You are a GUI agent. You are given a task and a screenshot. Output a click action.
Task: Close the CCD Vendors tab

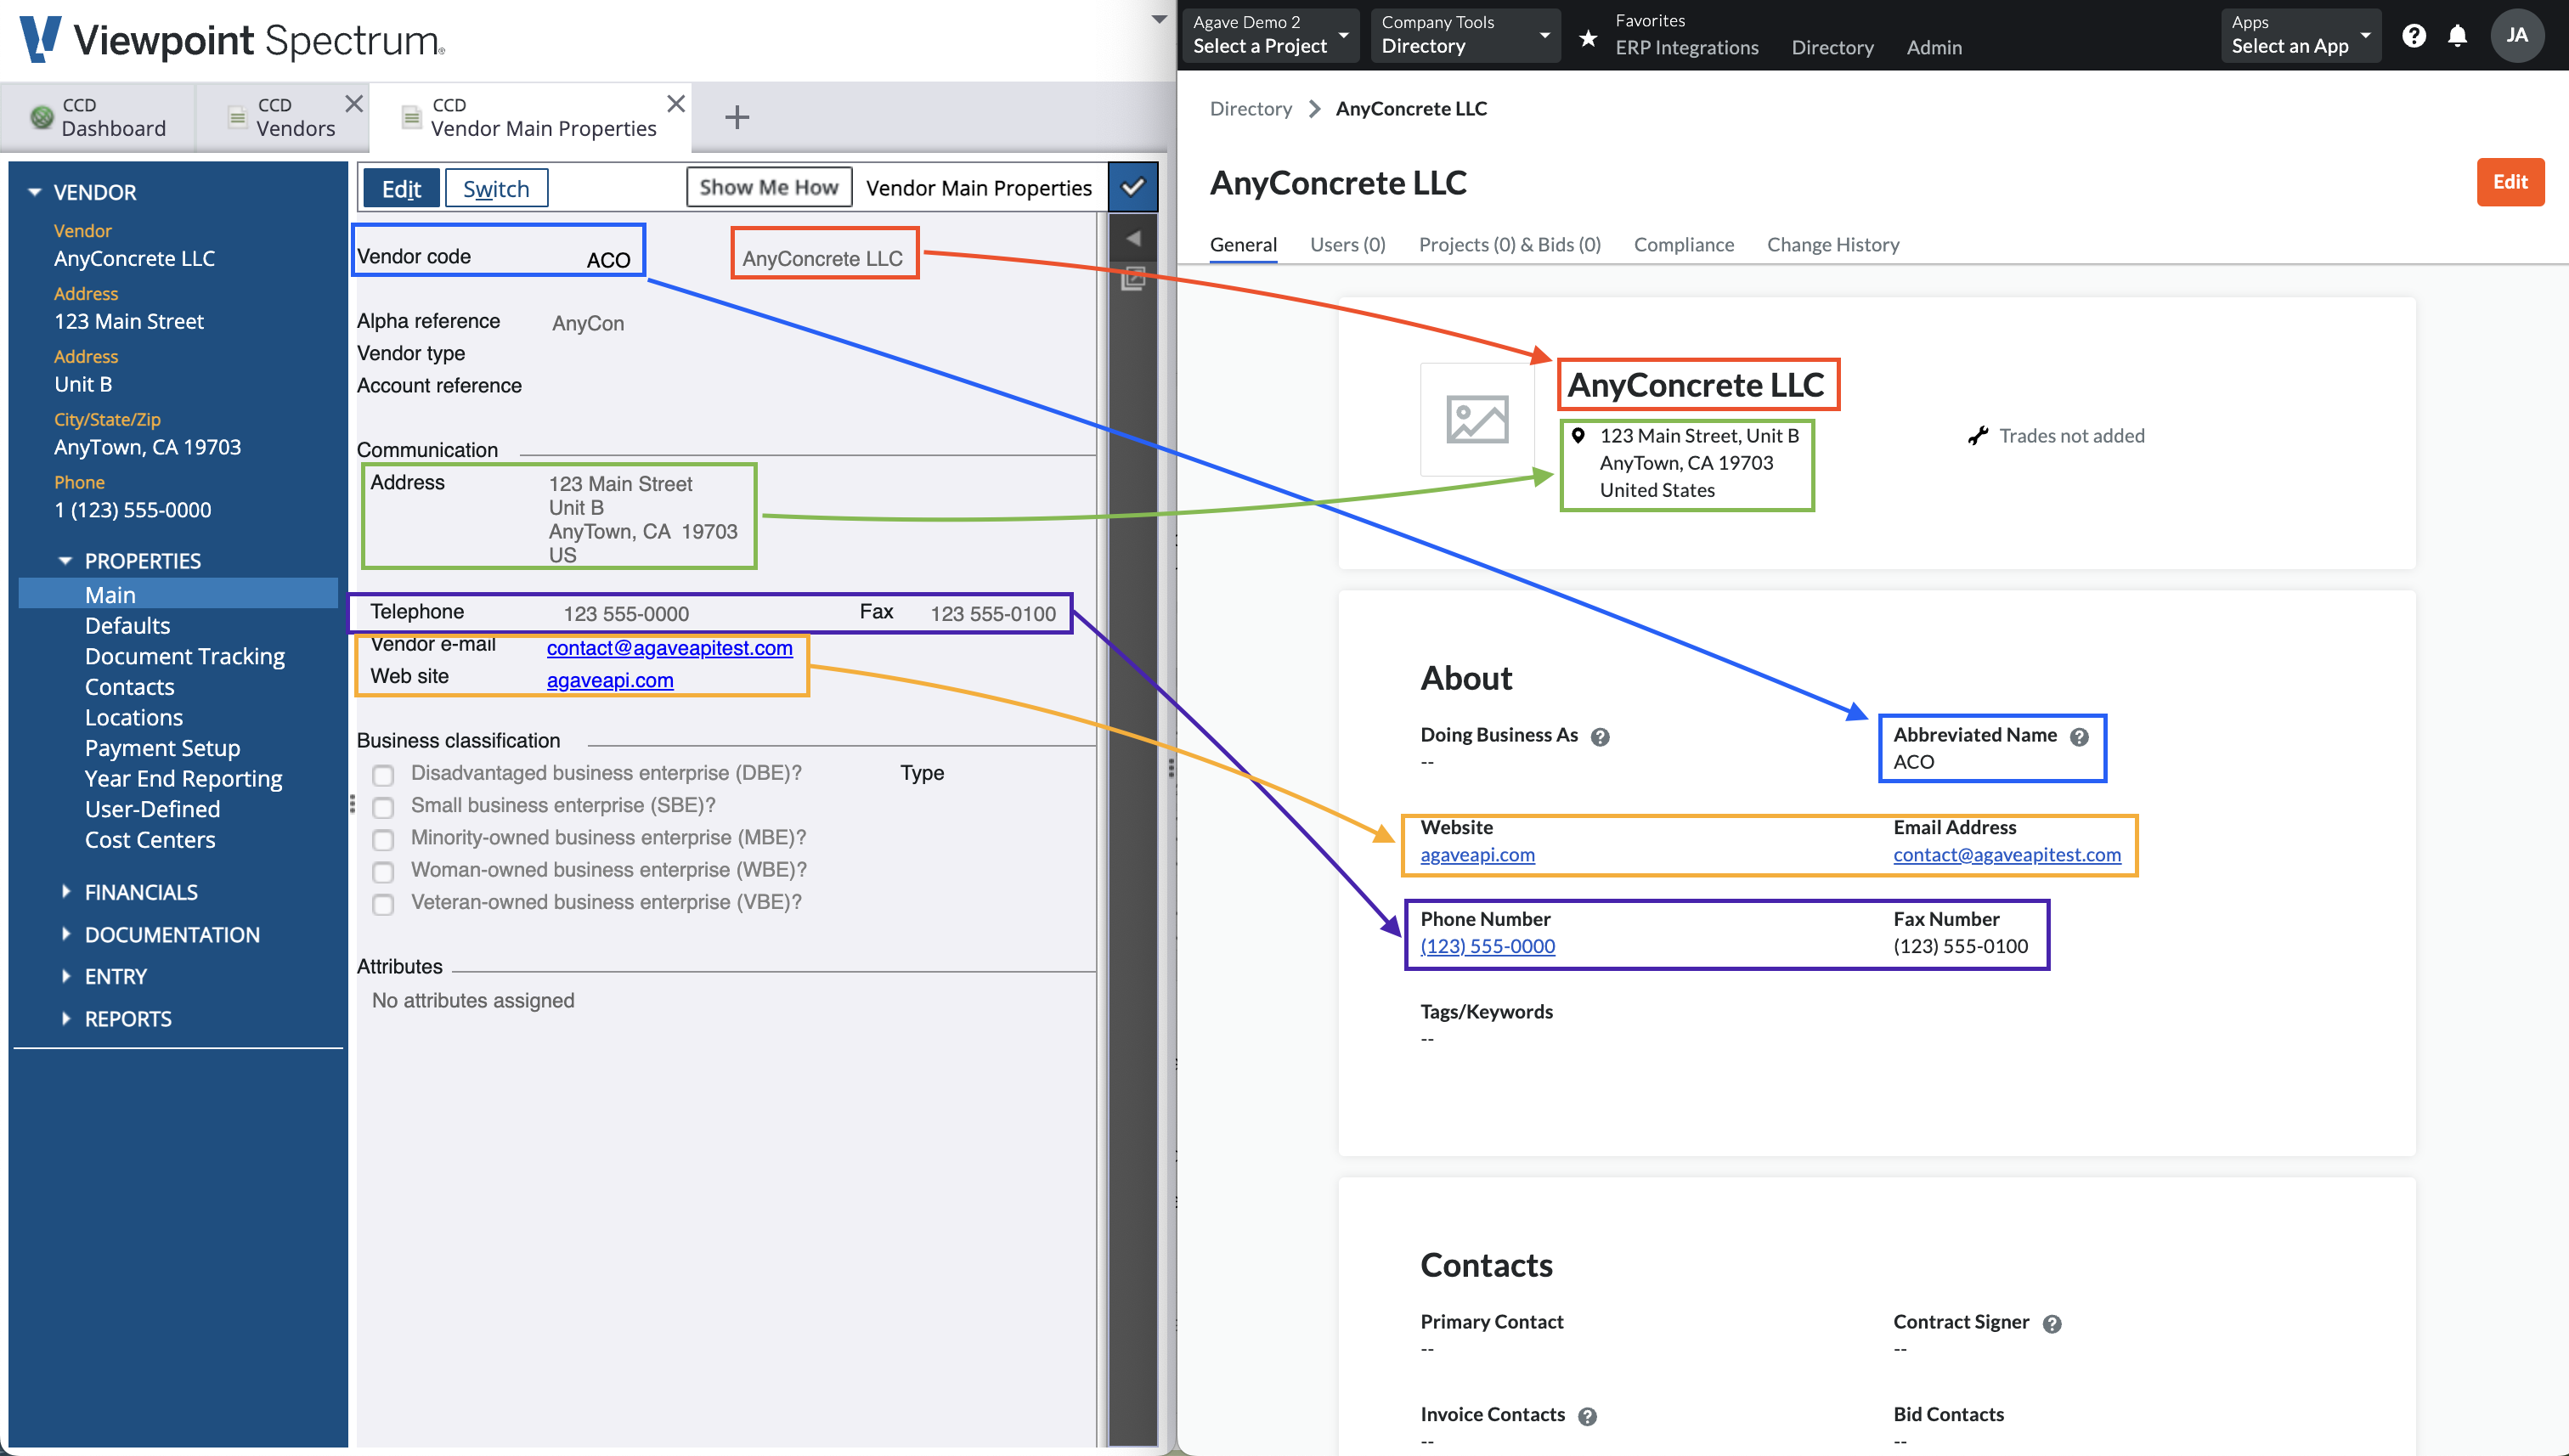click(354, 103)
